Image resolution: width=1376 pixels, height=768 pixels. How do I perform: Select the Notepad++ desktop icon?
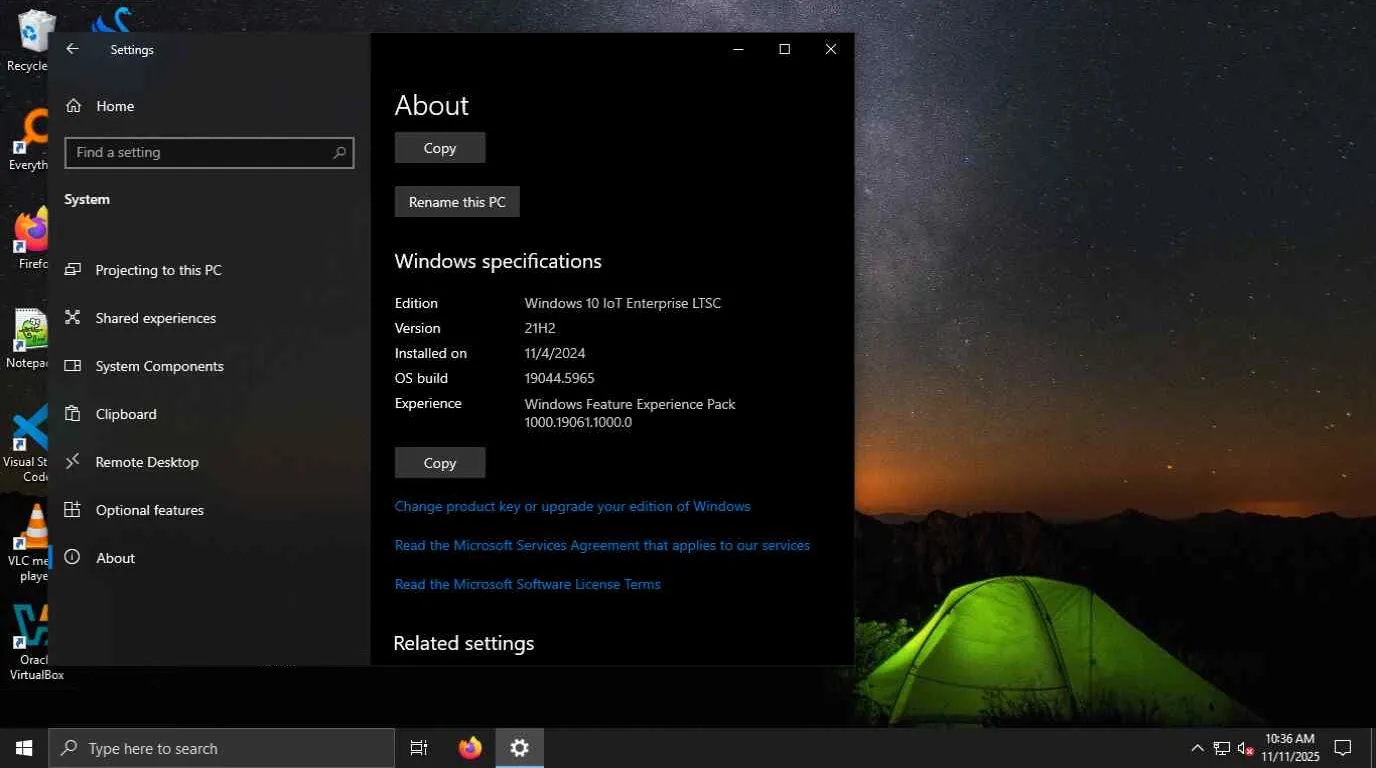click(28, 338)
